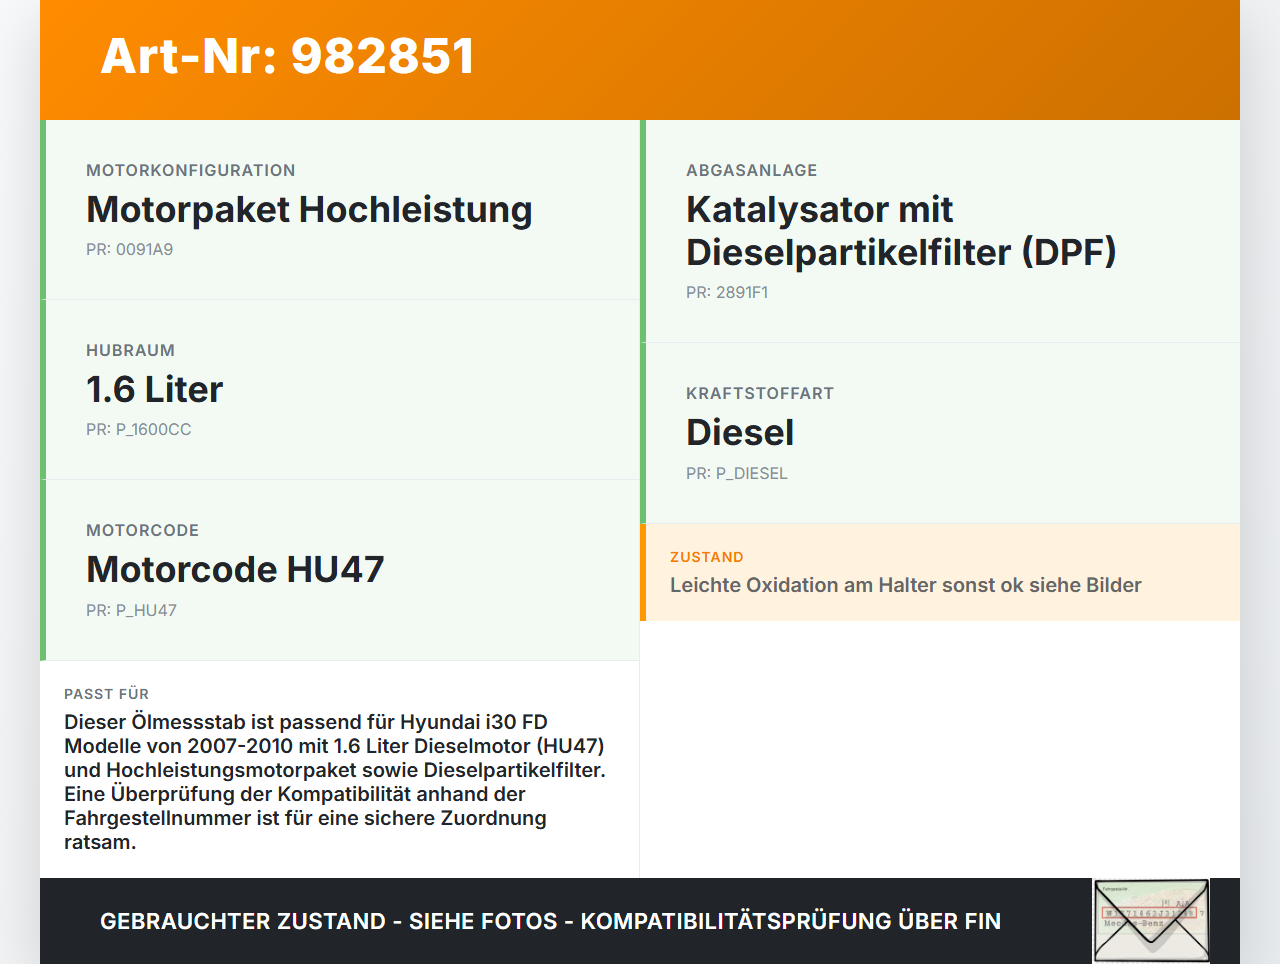
Task: Click the PR: 0091A9 code
Action: [x=130, y=249]
